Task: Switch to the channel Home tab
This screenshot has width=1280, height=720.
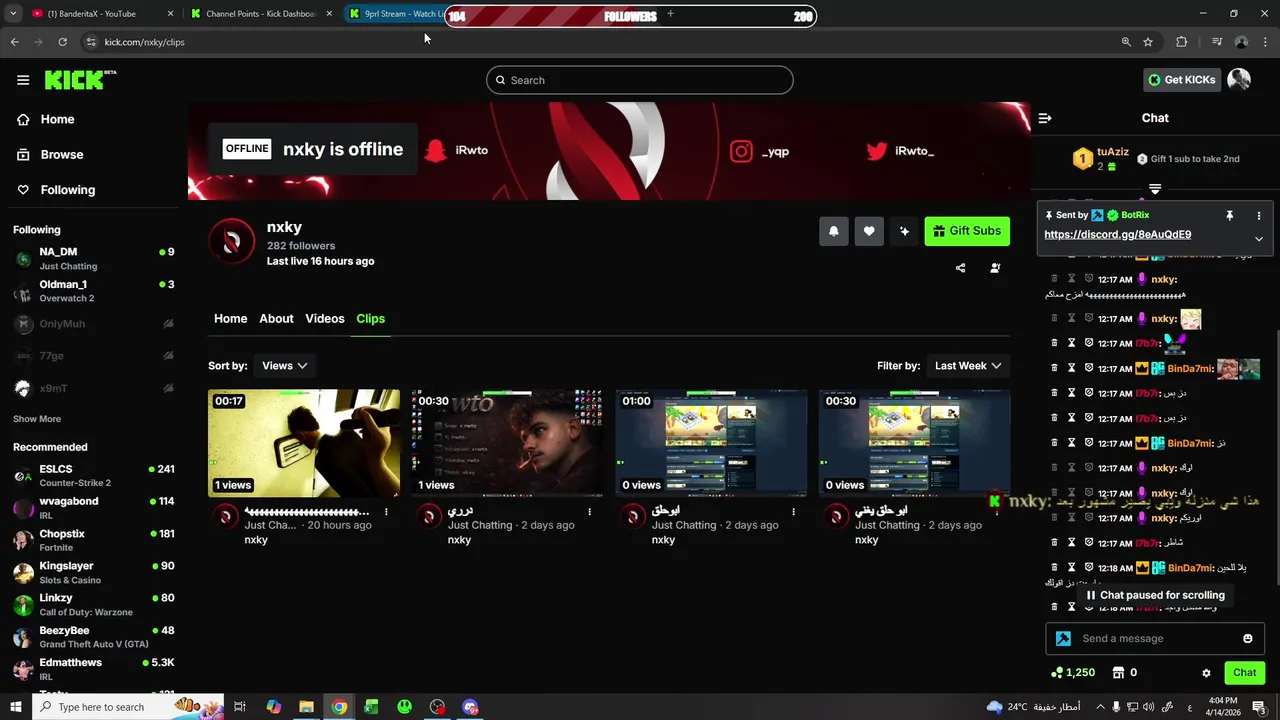Action: (x=230, y=319)
